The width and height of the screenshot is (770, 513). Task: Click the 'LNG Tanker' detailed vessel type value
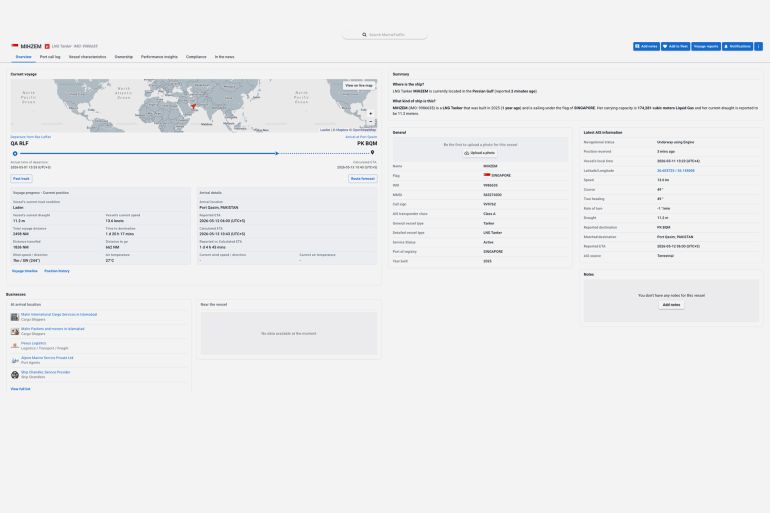[493, 233]
